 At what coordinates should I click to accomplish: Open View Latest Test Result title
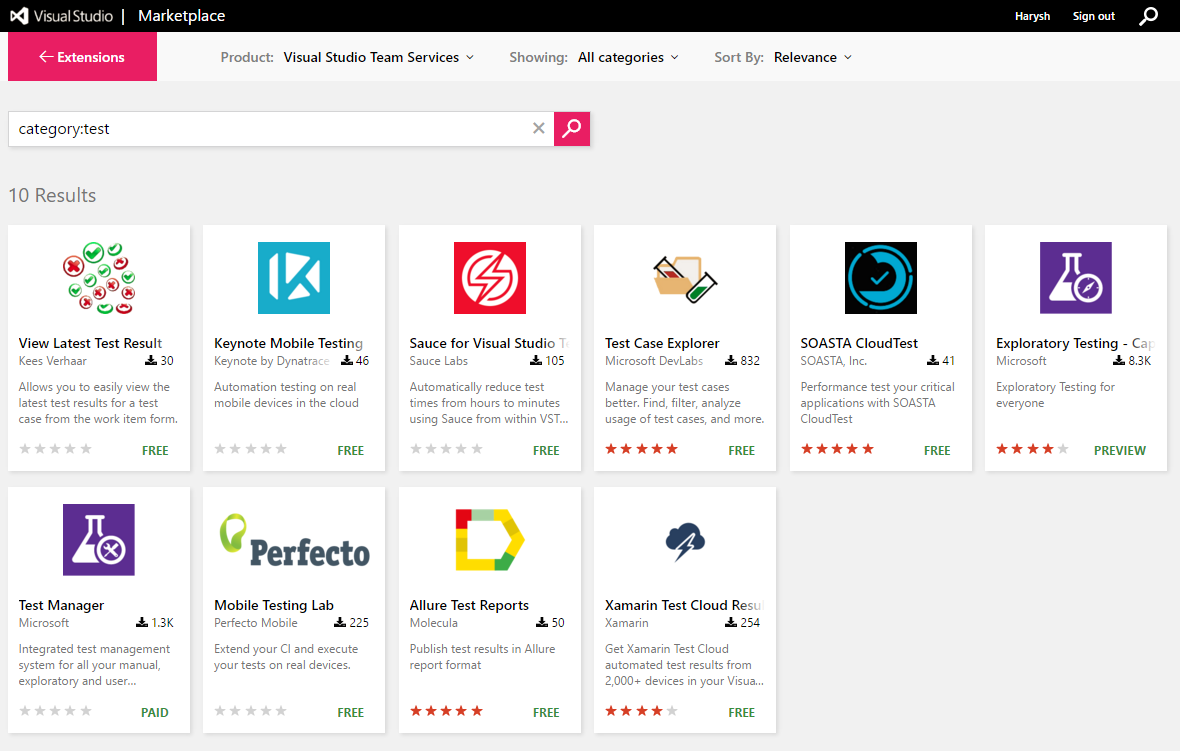90,343
